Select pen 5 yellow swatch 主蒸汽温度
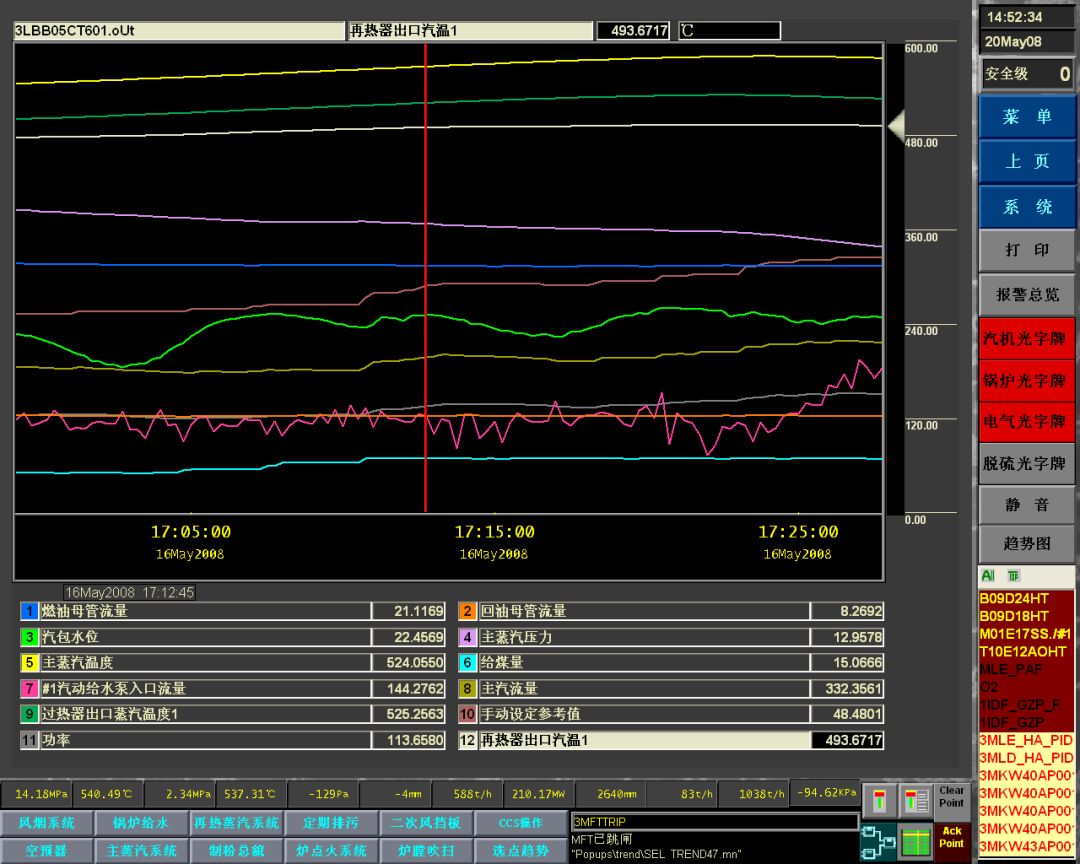 pyautogui.click(x=29, y=663)
